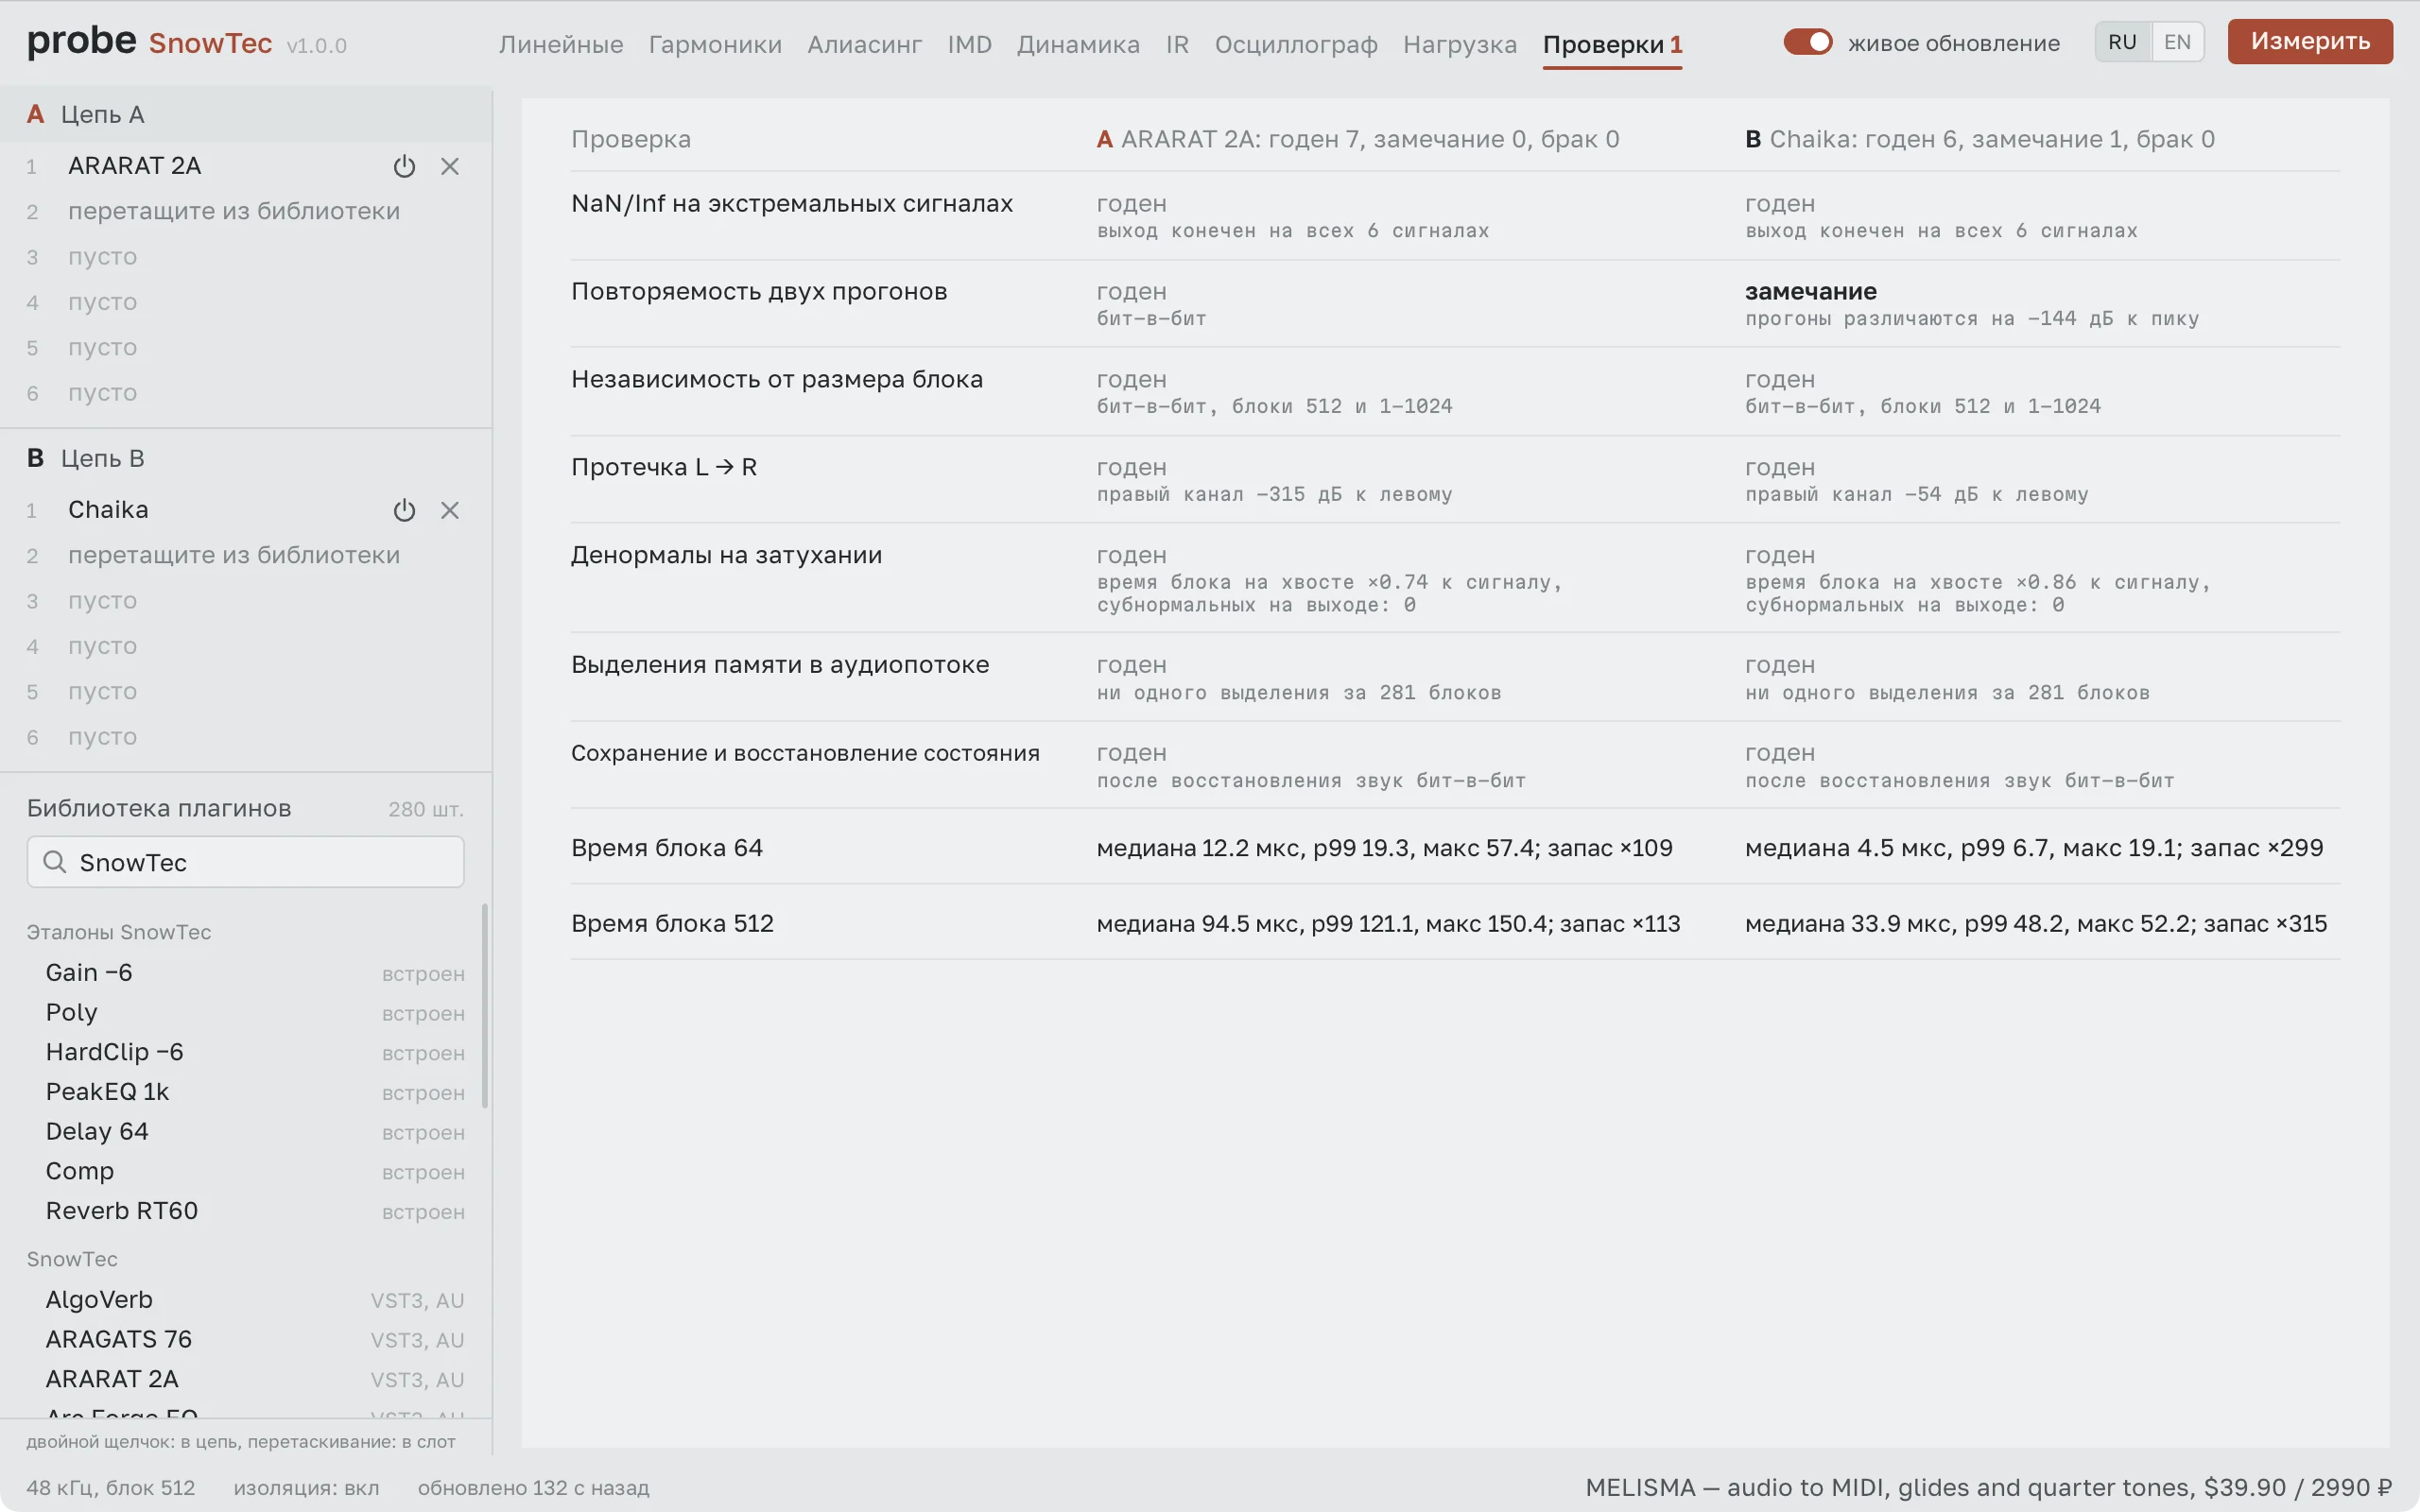Click the 'Время блока 512' row label
The height and width of the screenshot is (1512, 2420).
point(672,923)
